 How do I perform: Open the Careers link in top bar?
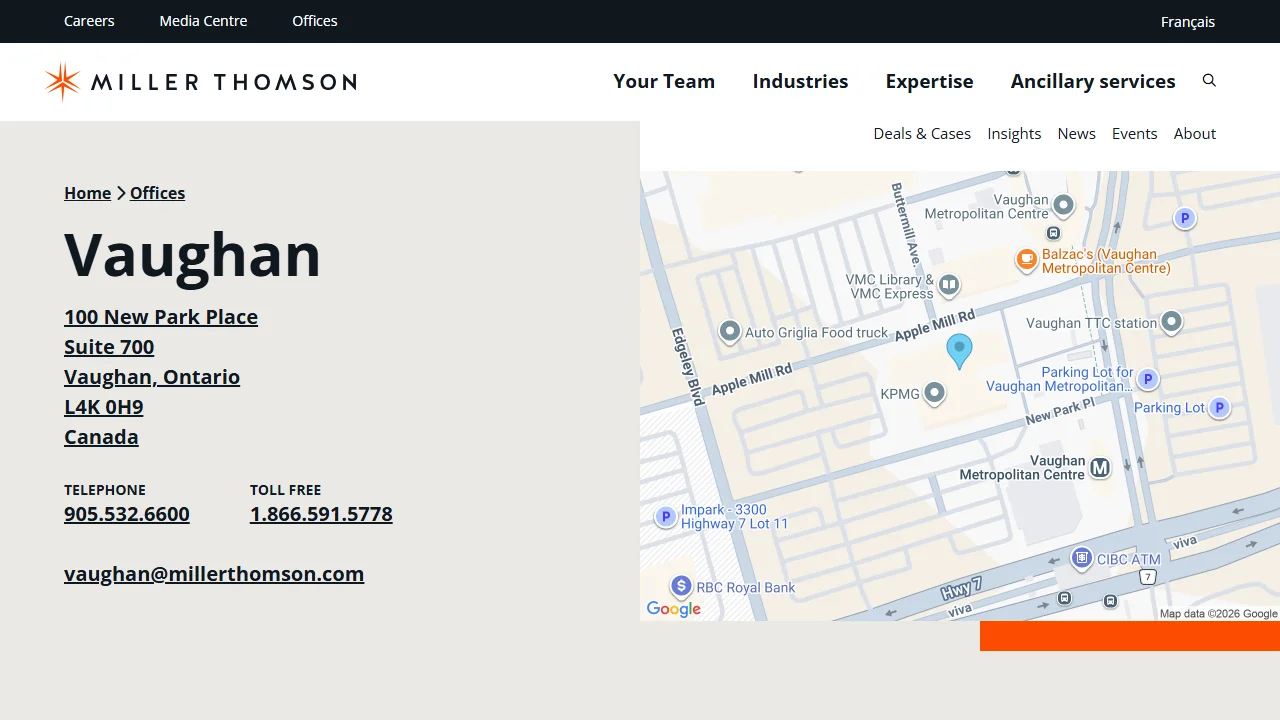(89, 21)
